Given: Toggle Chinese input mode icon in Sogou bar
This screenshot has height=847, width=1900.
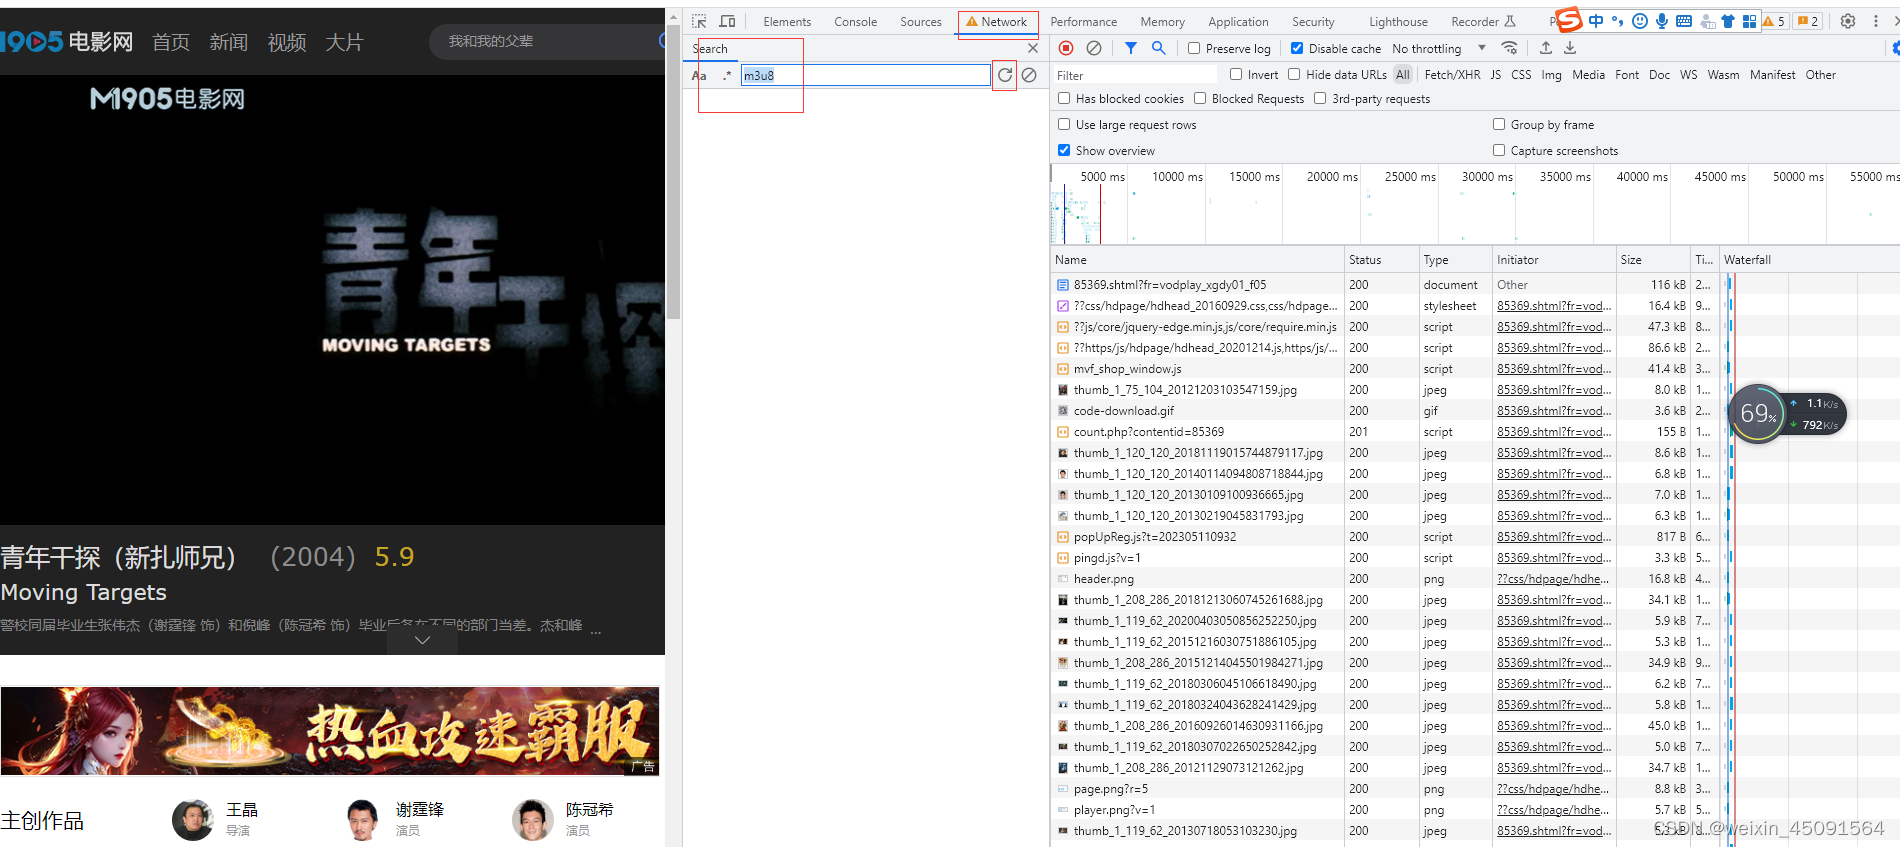Looking at the screenshot, I should [x=1596, y=21].
